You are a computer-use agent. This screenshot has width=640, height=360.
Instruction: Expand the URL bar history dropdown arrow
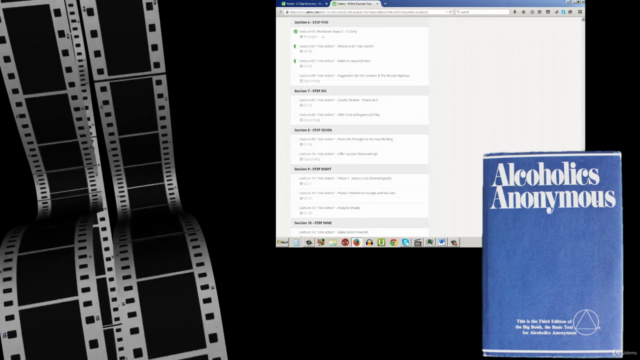click(446, 12)
